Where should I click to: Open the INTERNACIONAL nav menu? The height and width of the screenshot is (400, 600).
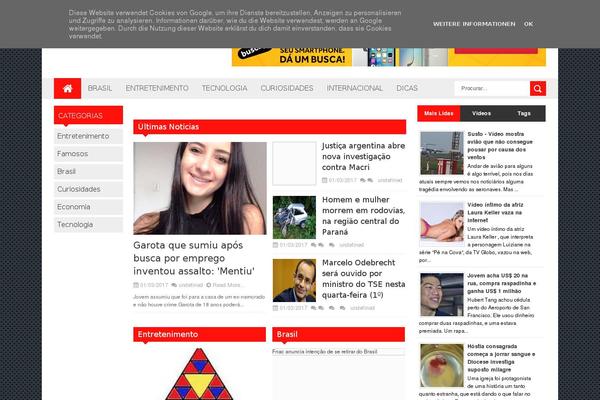[x=355, y=88]
